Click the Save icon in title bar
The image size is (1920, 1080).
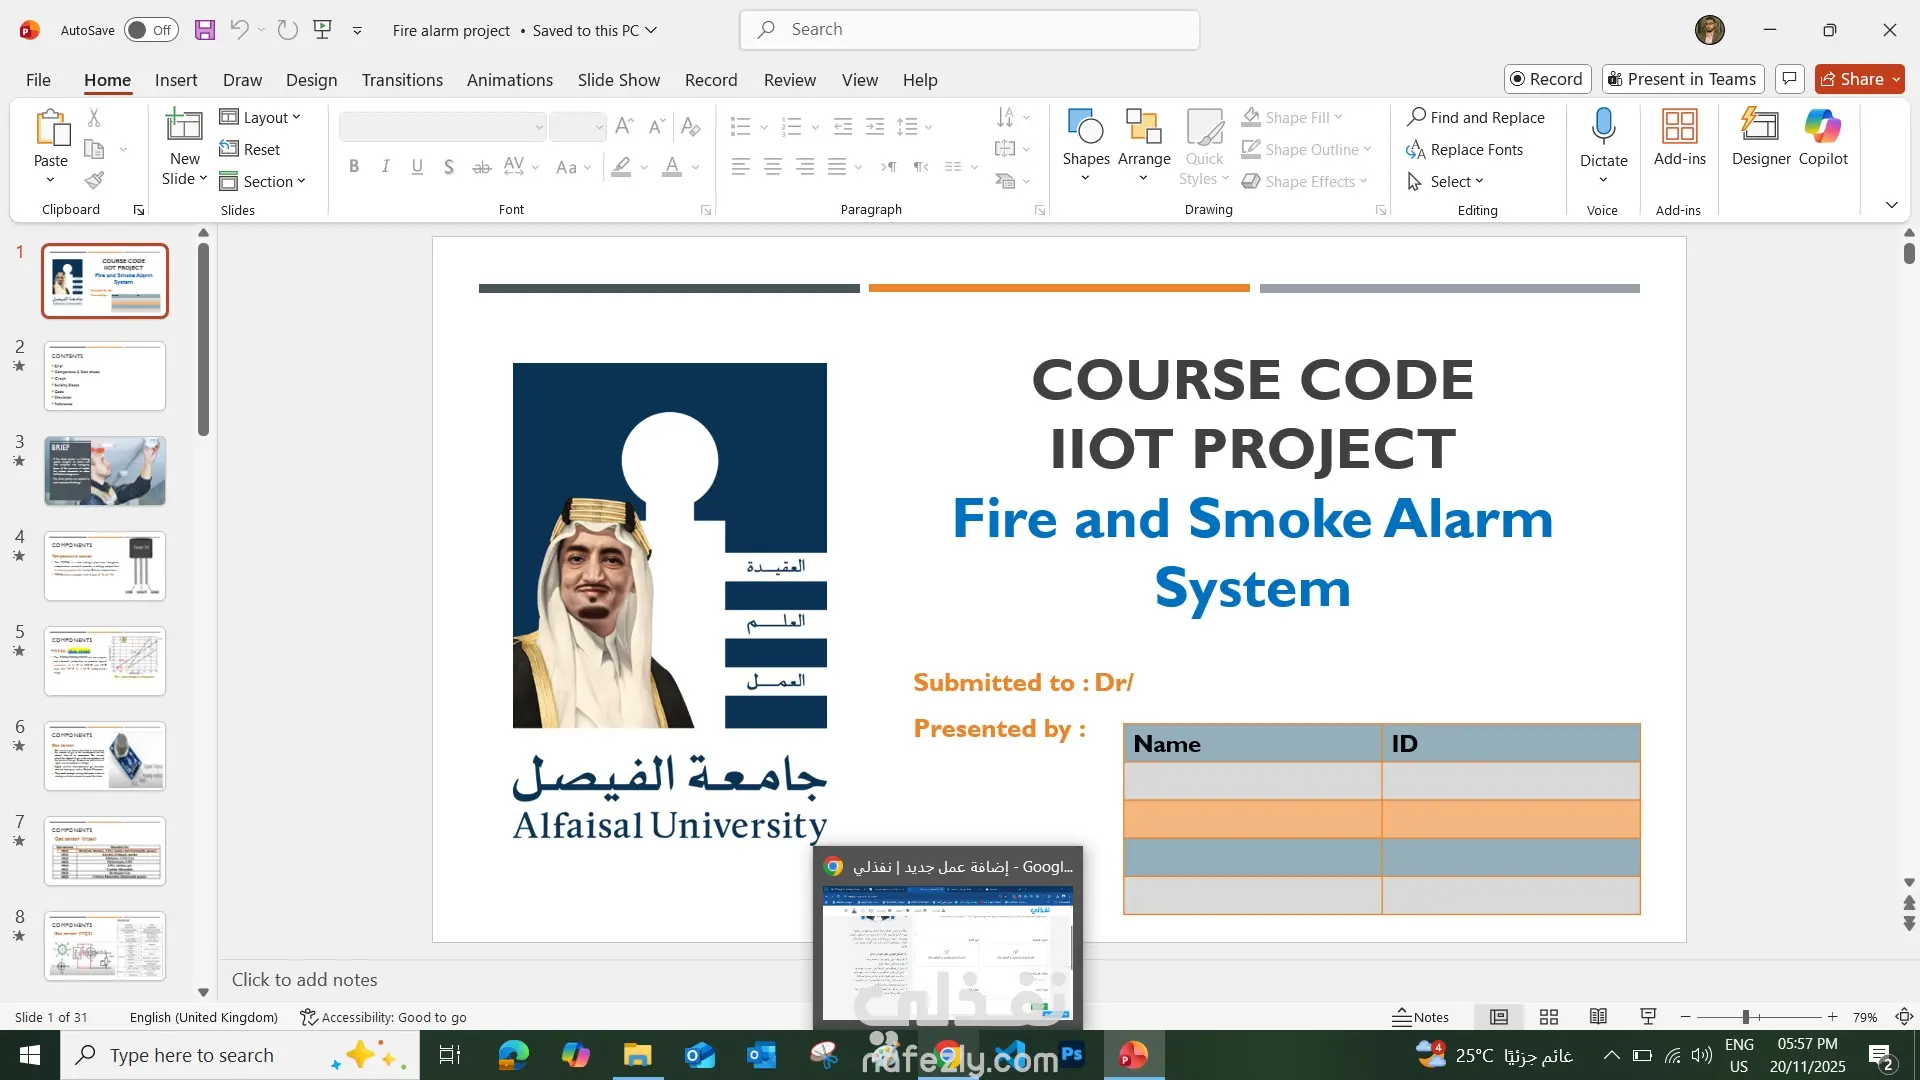(205, 30)
